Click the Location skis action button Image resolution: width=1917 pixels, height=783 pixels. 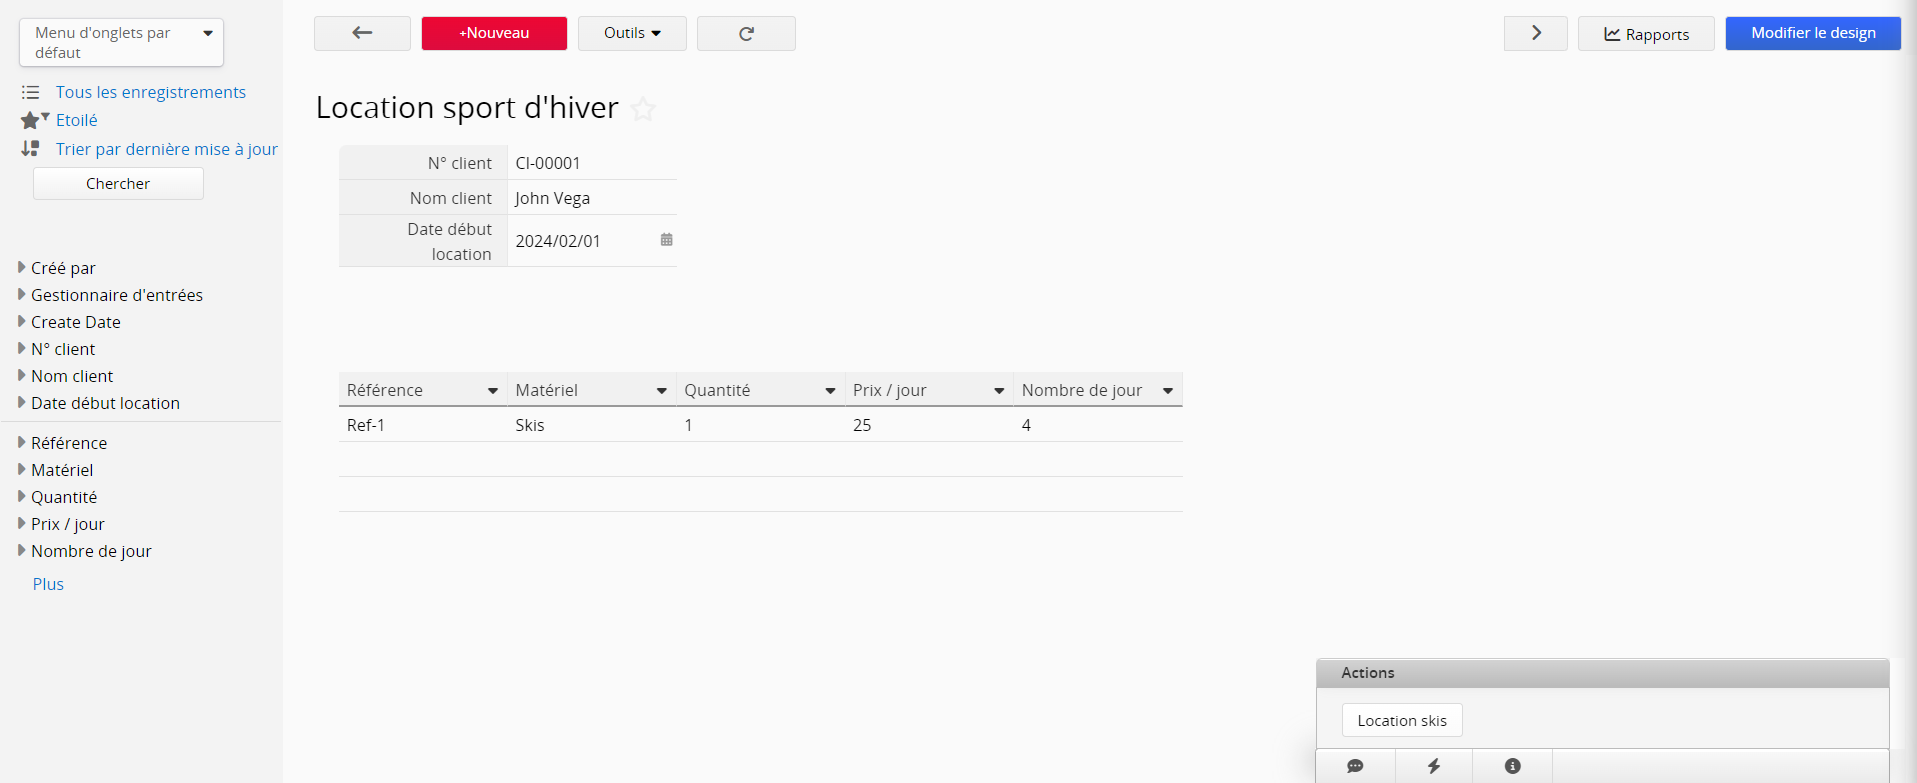tap(1401, 721)
